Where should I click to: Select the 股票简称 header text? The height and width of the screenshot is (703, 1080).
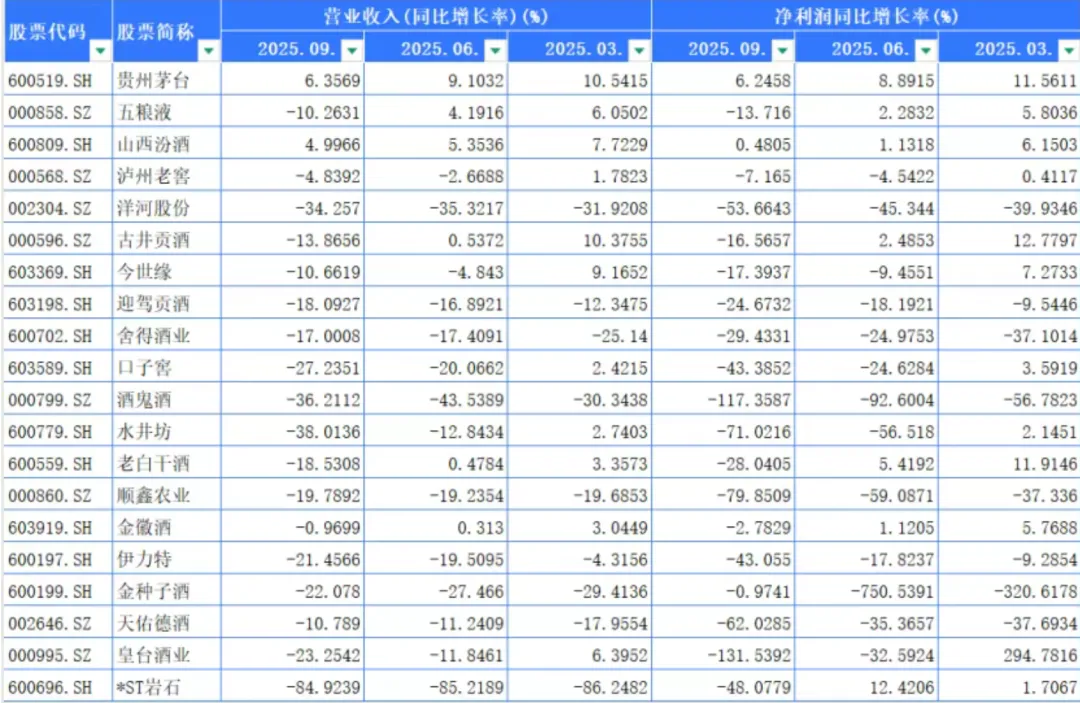(155, 32)
